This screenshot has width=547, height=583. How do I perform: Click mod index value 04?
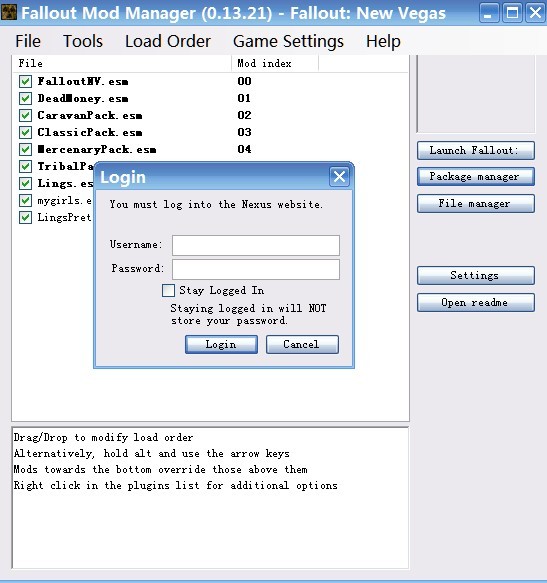pos(244,149)
